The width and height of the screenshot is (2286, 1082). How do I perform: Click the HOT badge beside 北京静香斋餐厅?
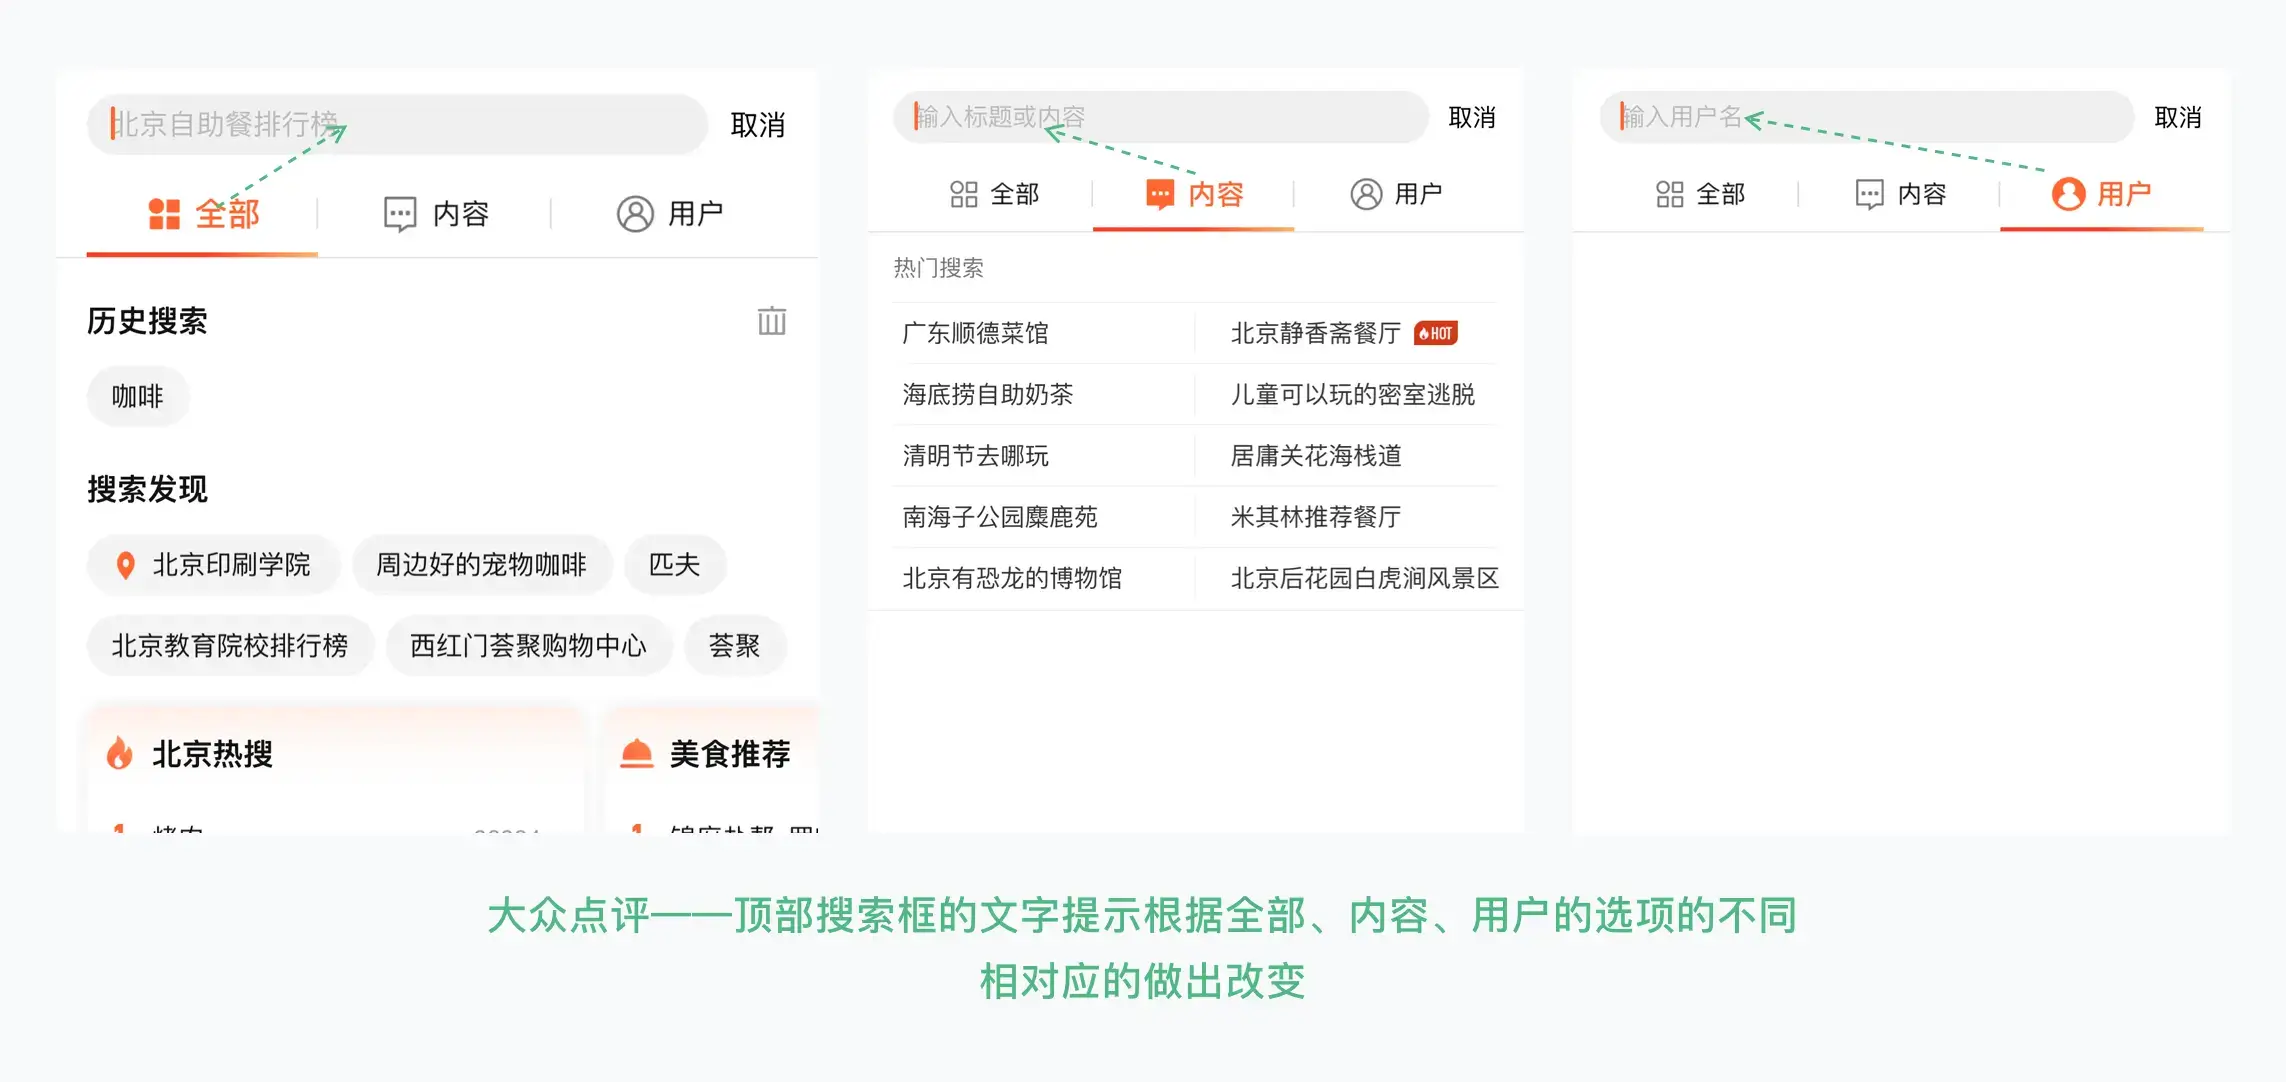pos(1436,333)
